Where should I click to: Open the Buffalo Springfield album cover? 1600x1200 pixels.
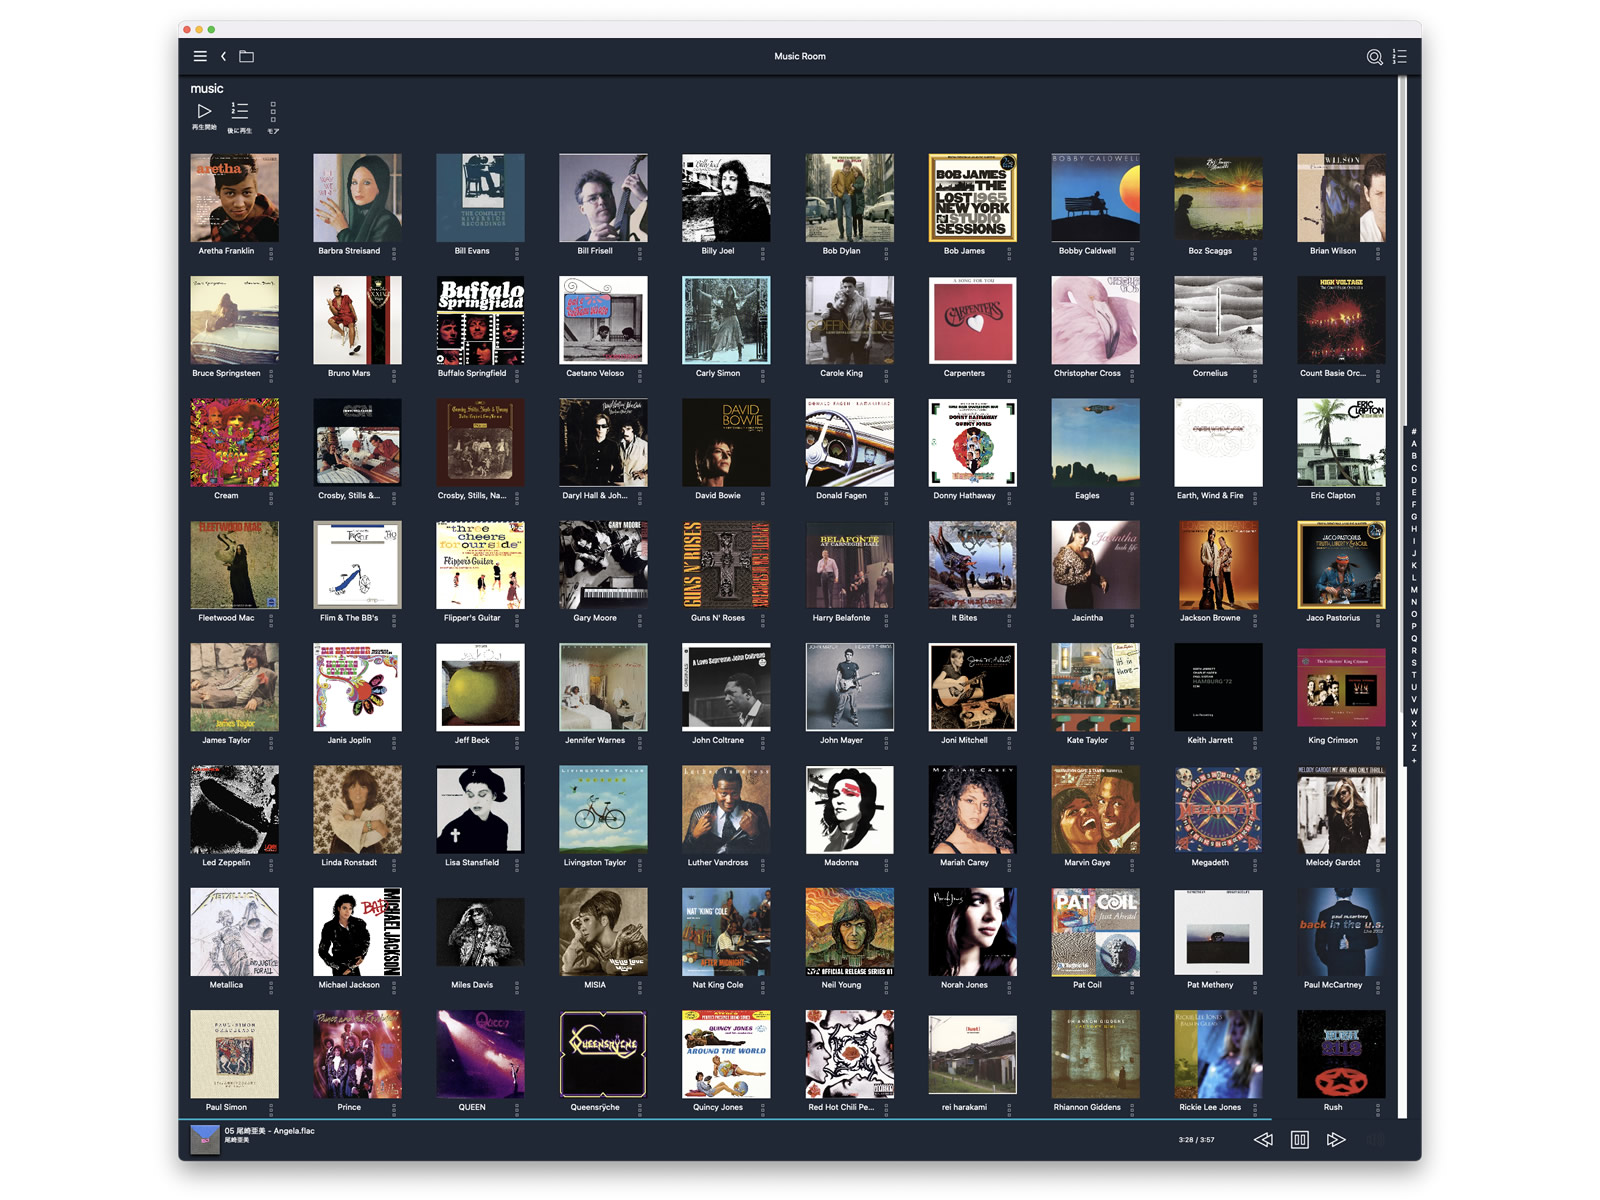click(x=480, y=320)
